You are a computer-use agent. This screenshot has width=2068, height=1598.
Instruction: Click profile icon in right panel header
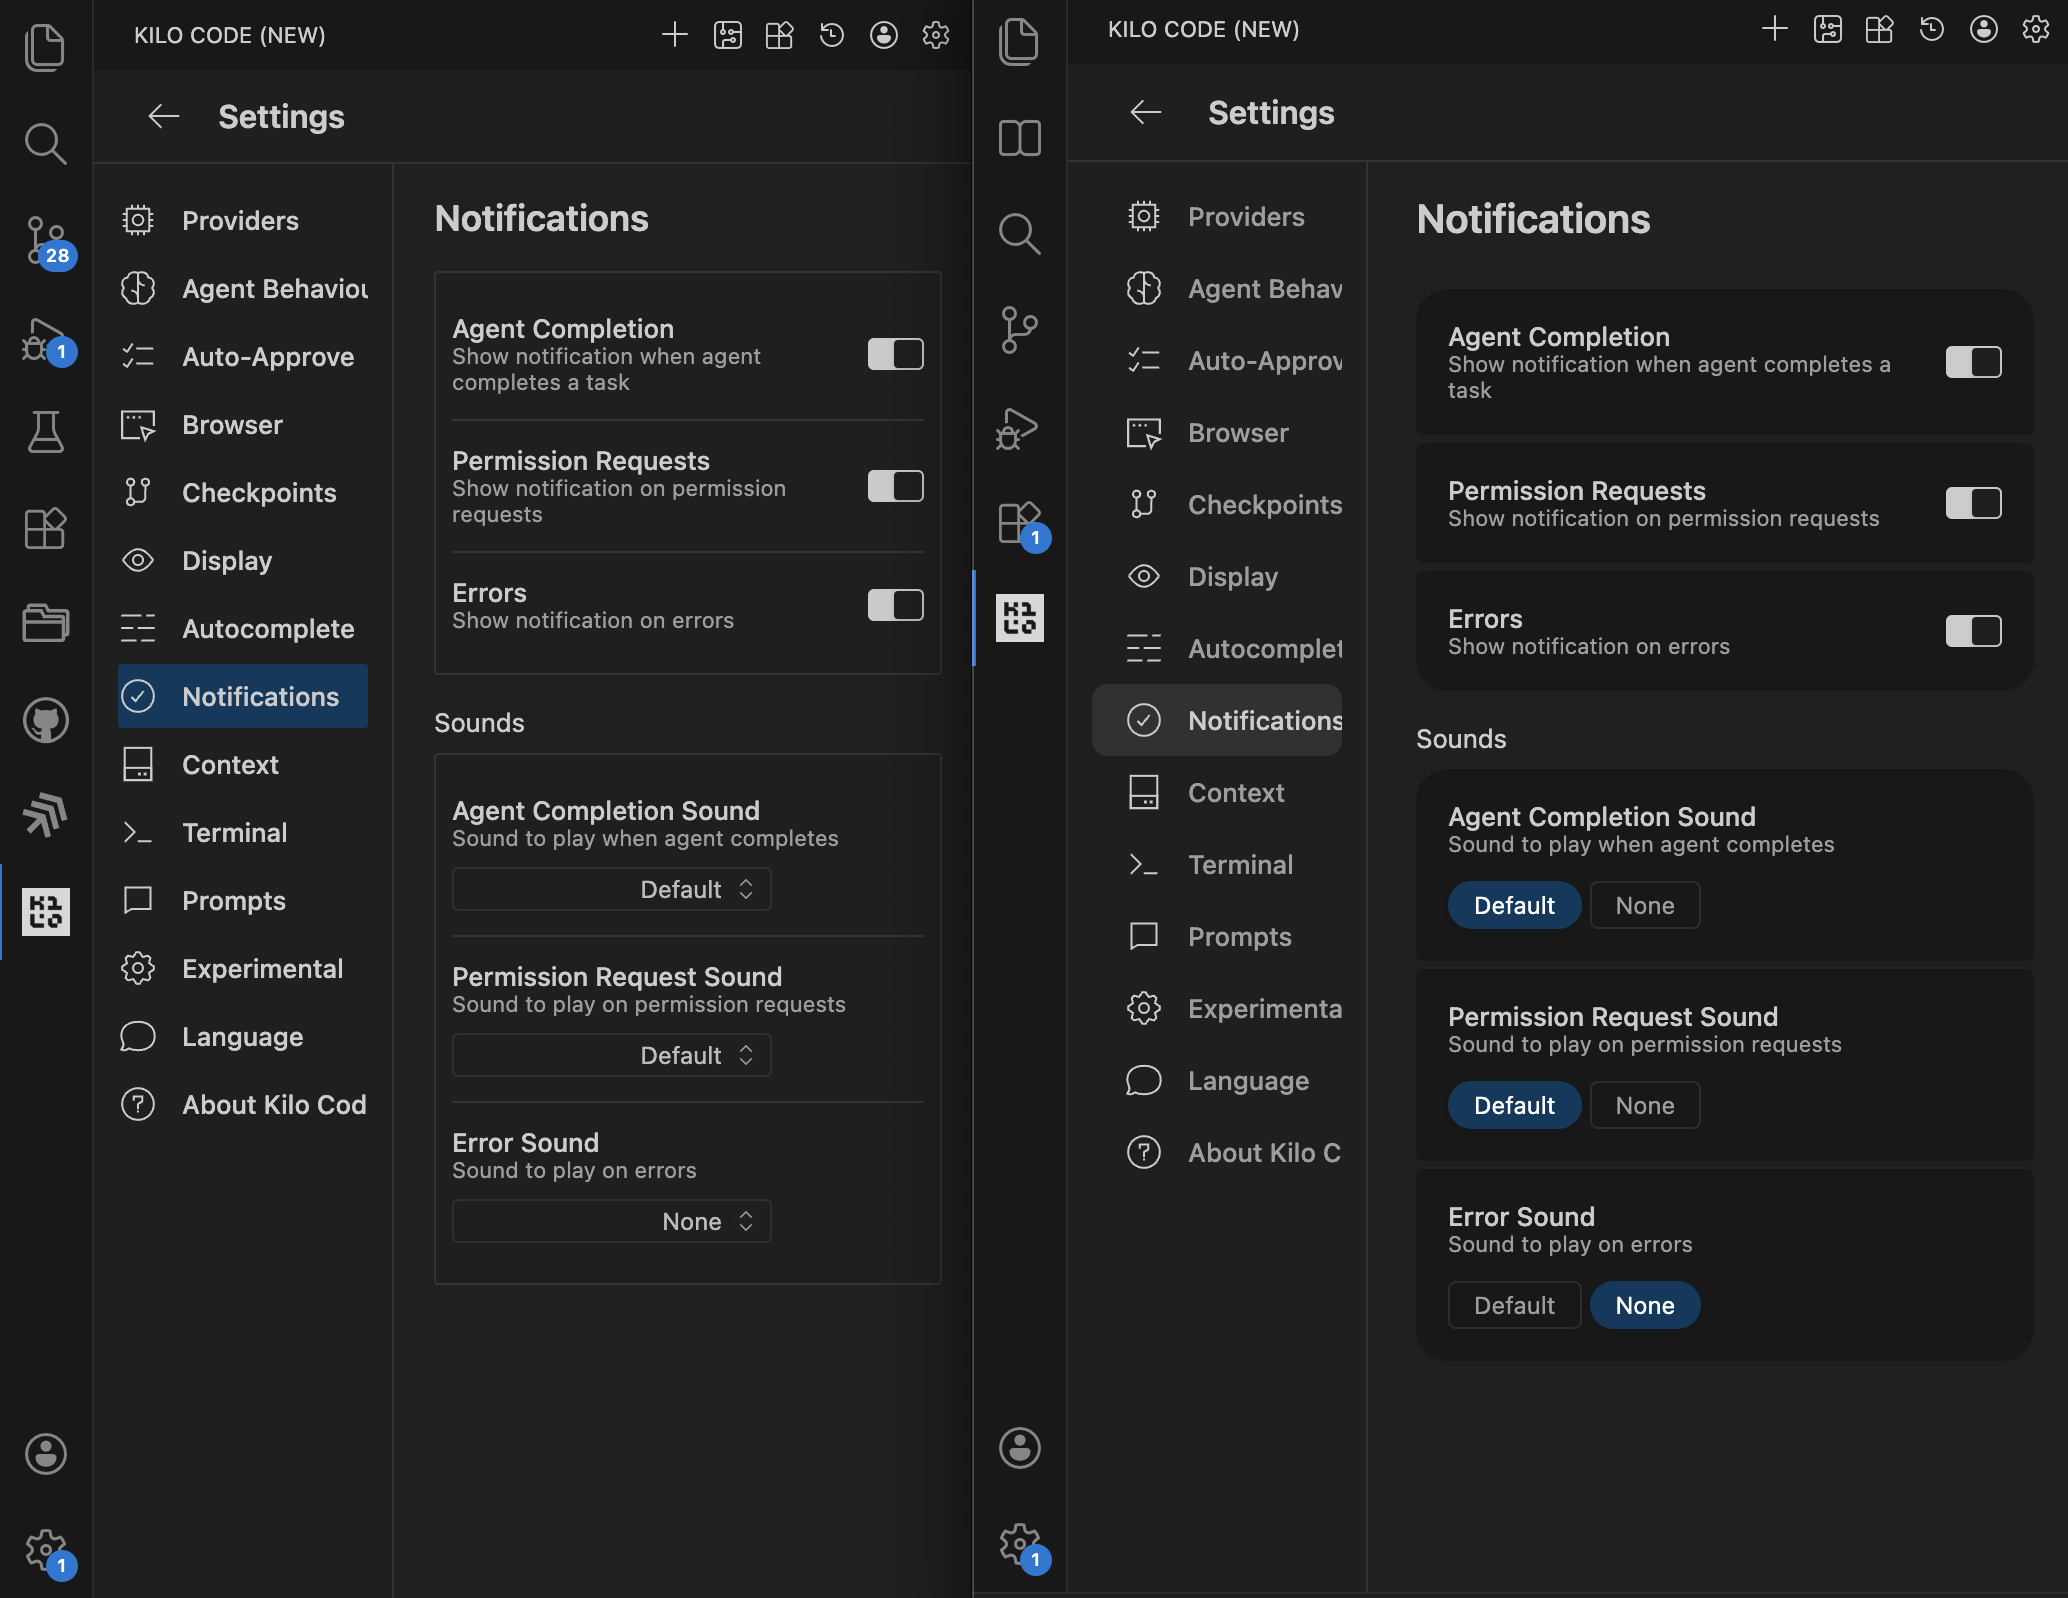pyautogui.click(x=1983, y=29)
